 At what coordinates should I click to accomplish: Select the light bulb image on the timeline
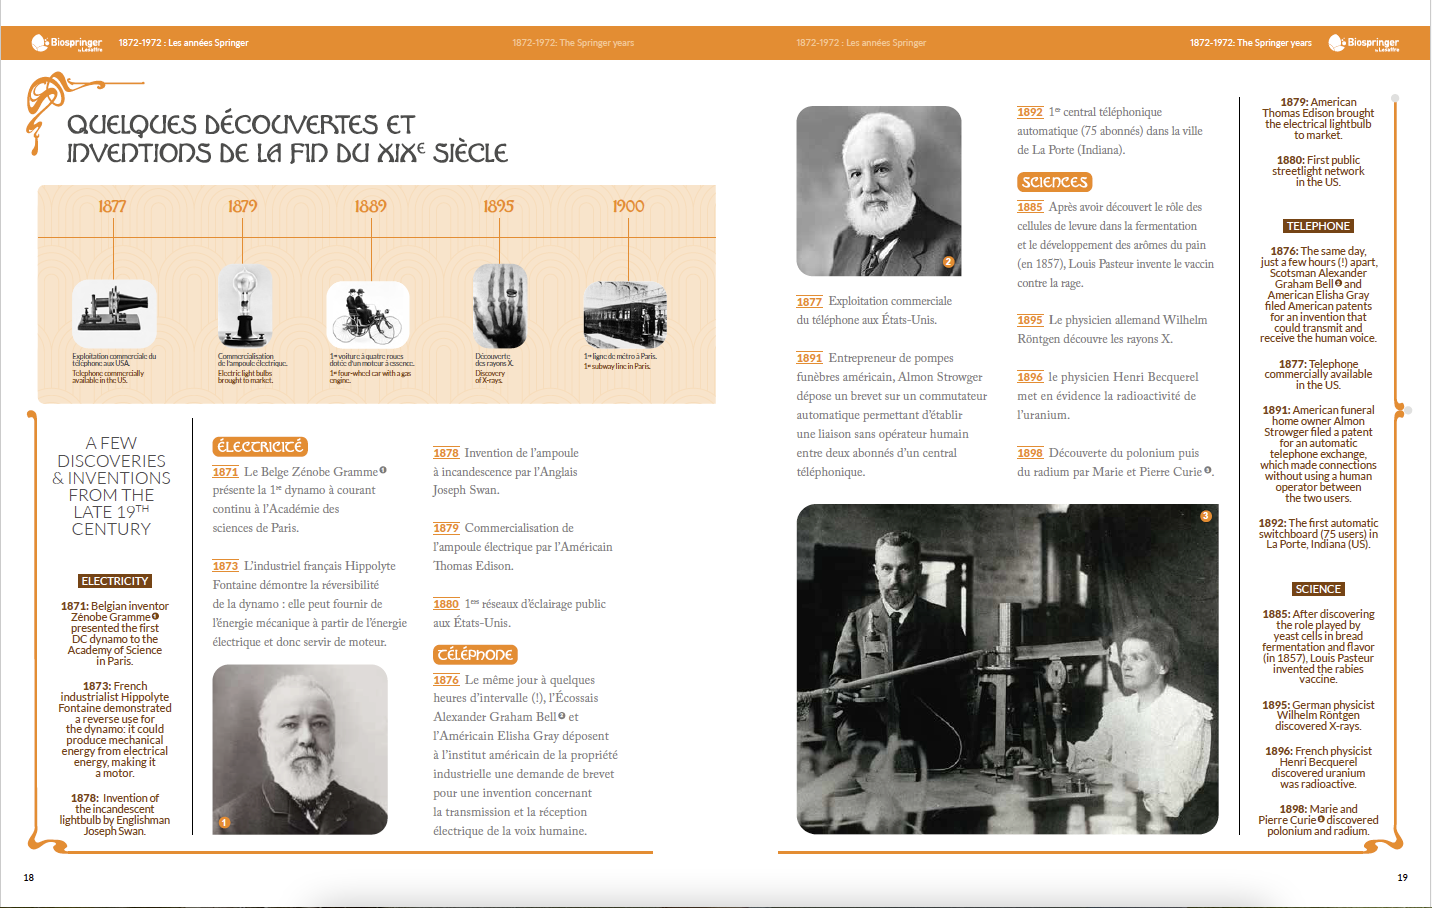tap(244, 305)
